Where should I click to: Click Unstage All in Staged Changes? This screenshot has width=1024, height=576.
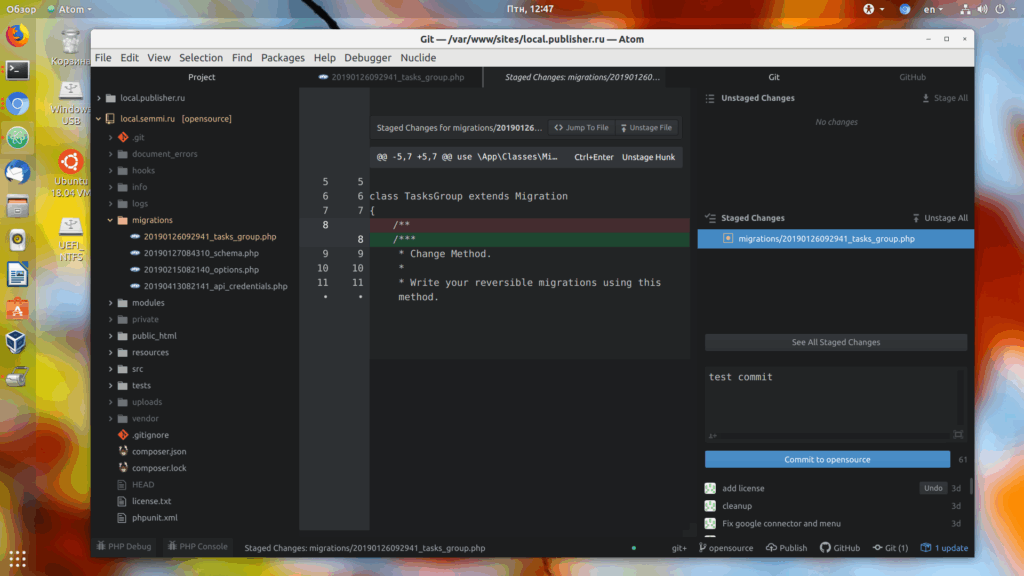click(940, 218)
